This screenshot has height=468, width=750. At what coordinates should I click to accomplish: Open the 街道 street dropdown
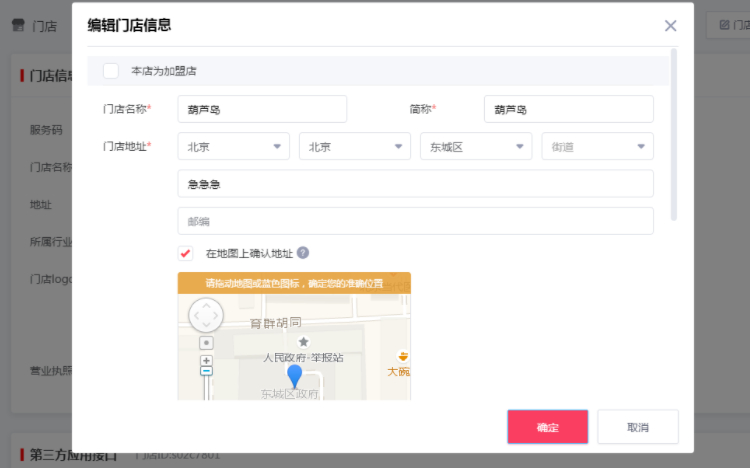coord(597,146)
